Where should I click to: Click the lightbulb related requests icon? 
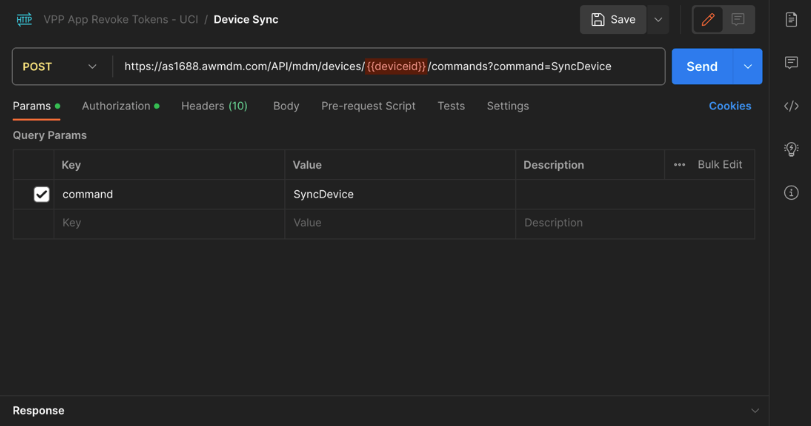pos(791,149)
